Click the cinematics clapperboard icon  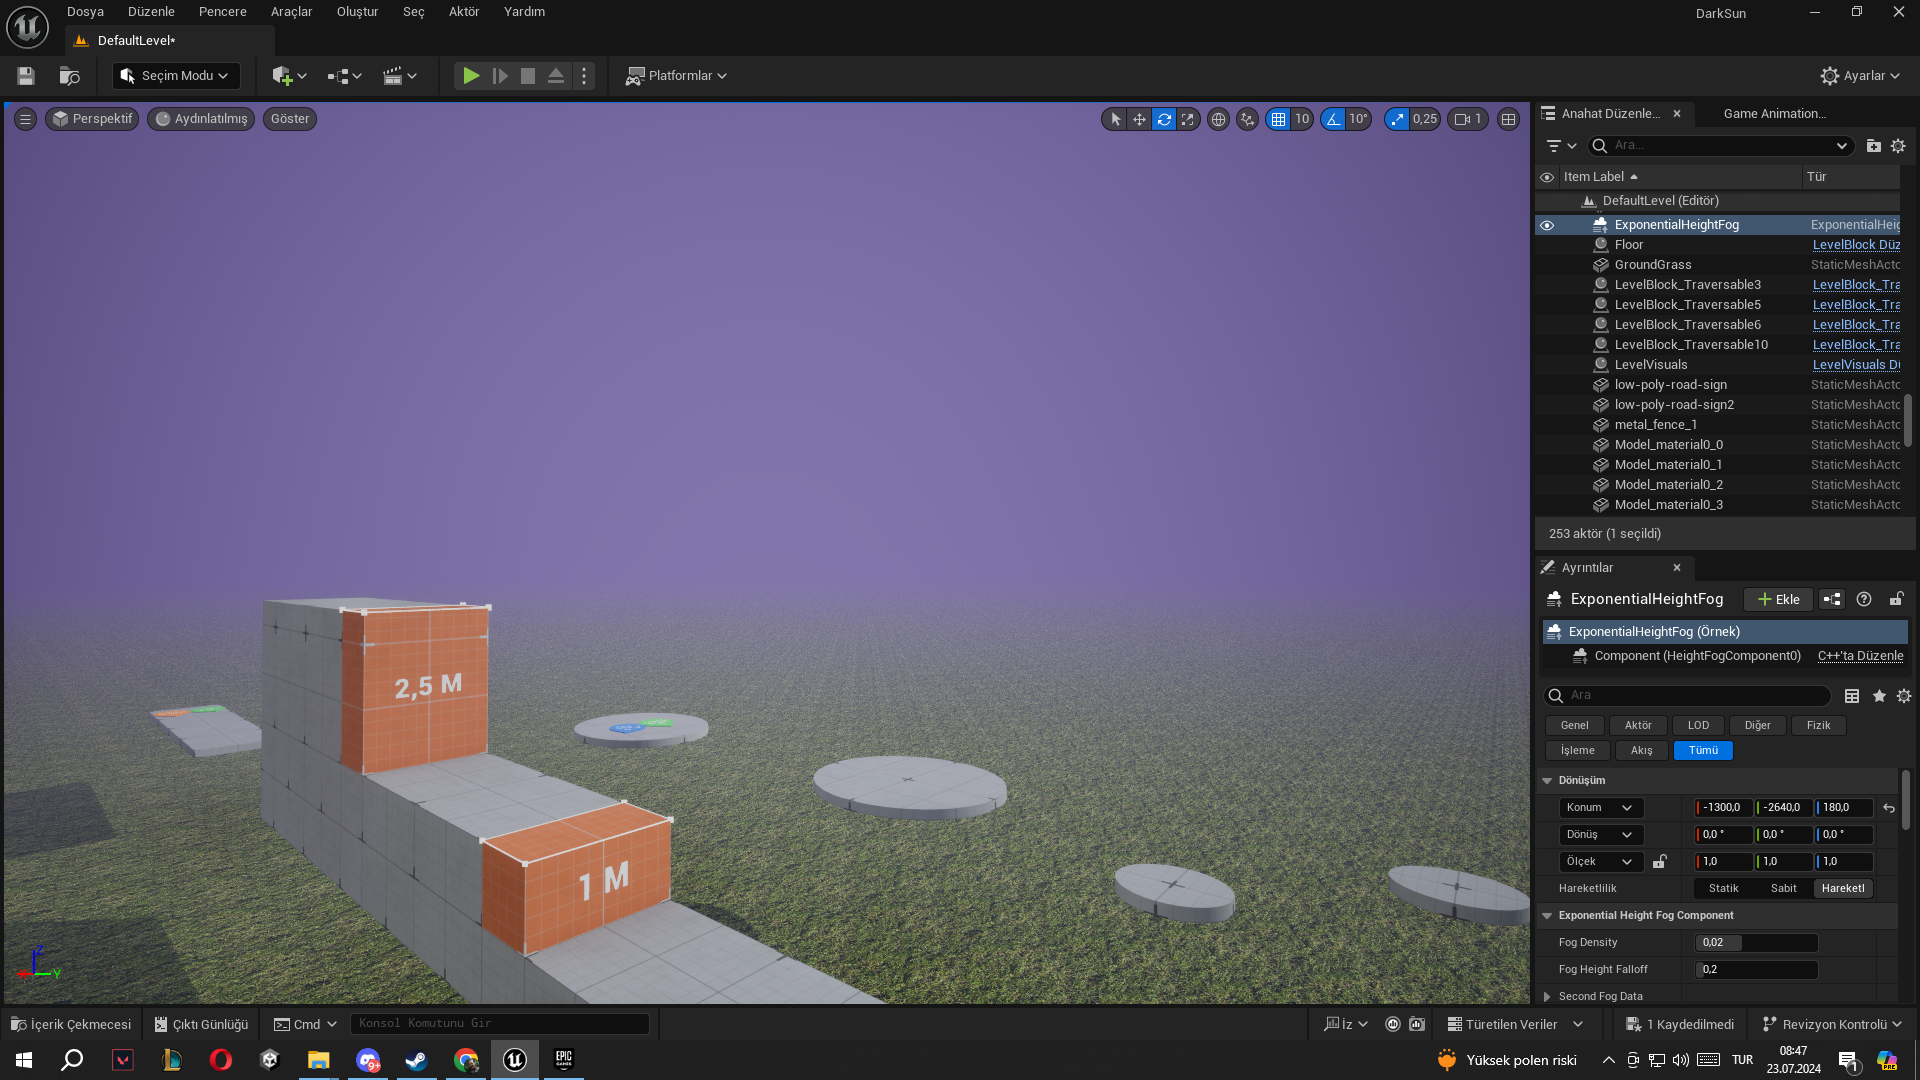coord(393,76)
